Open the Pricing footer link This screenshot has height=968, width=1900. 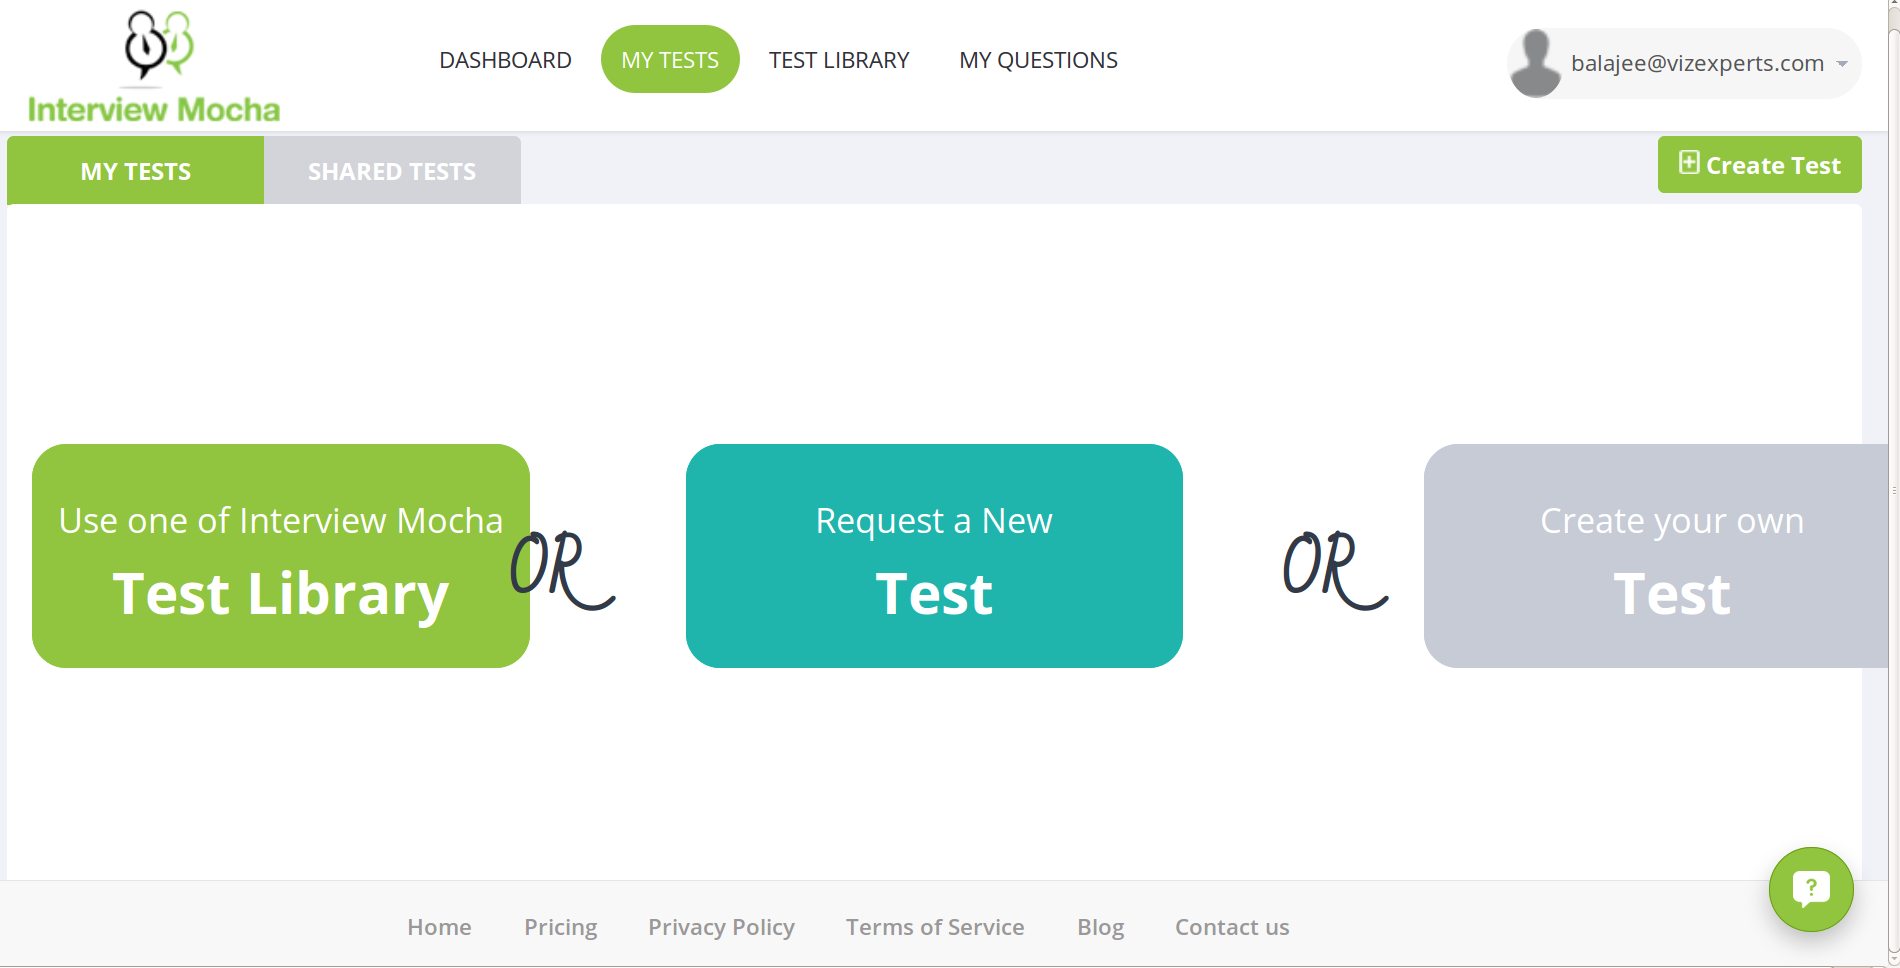pos(561,927)
